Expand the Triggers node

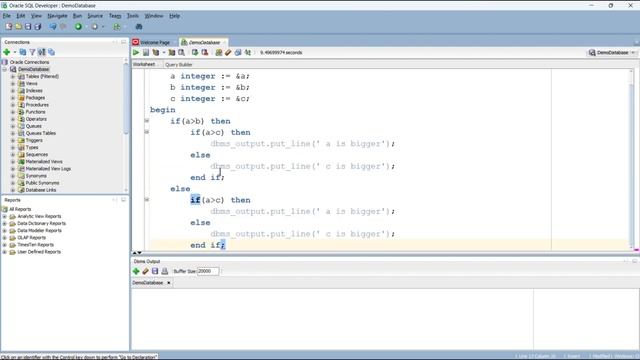13,140
